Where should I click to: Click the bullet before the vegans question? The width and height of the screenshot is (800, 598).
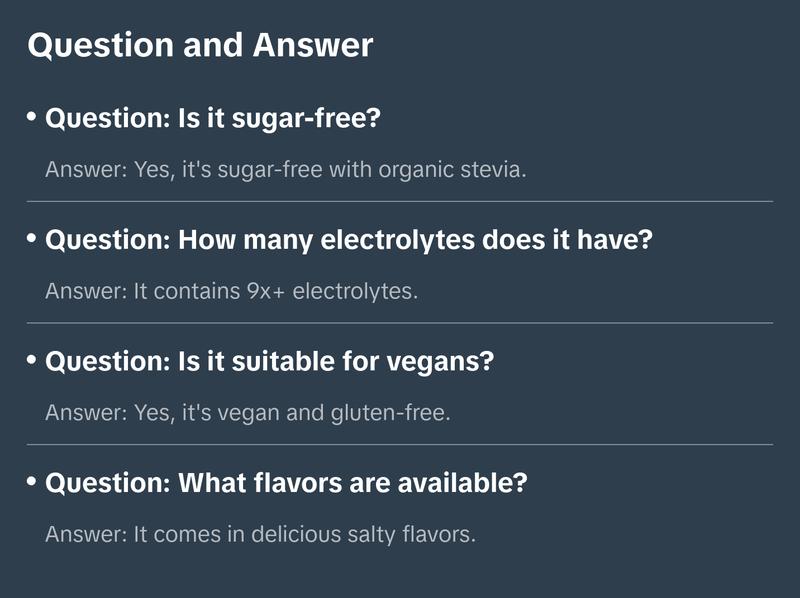[x=32, y=360]
